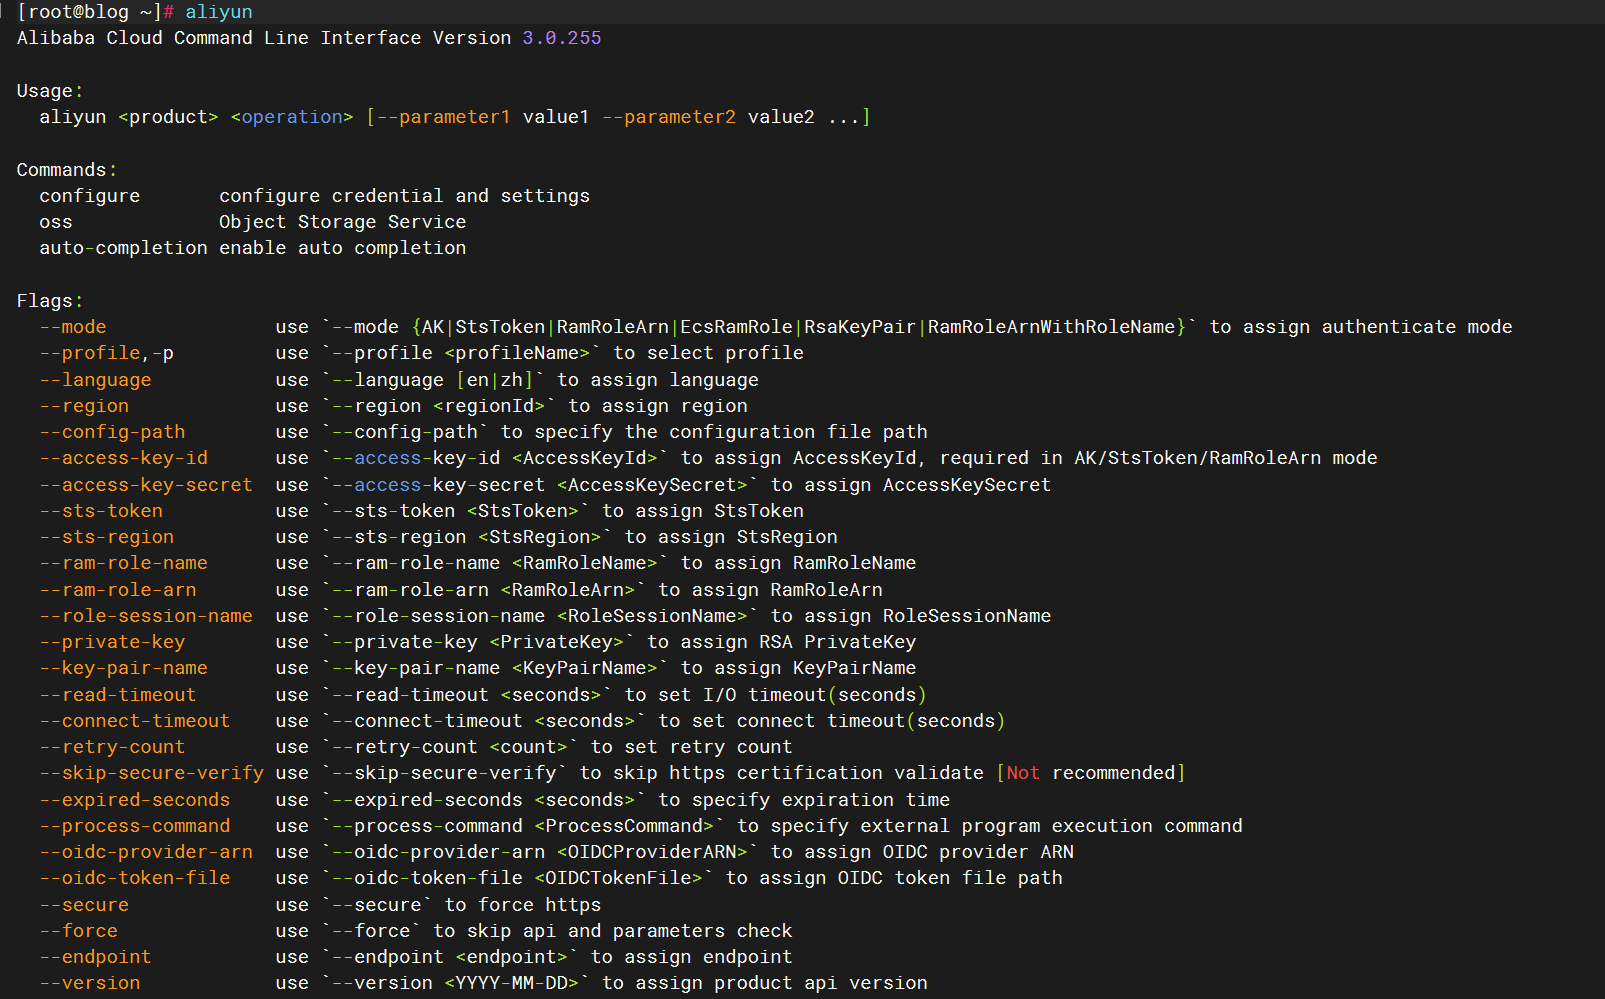Click 'RsaKeyPair' in the mode options
1605x999 pixels.
pyautogui.click(x=860, y=327)
